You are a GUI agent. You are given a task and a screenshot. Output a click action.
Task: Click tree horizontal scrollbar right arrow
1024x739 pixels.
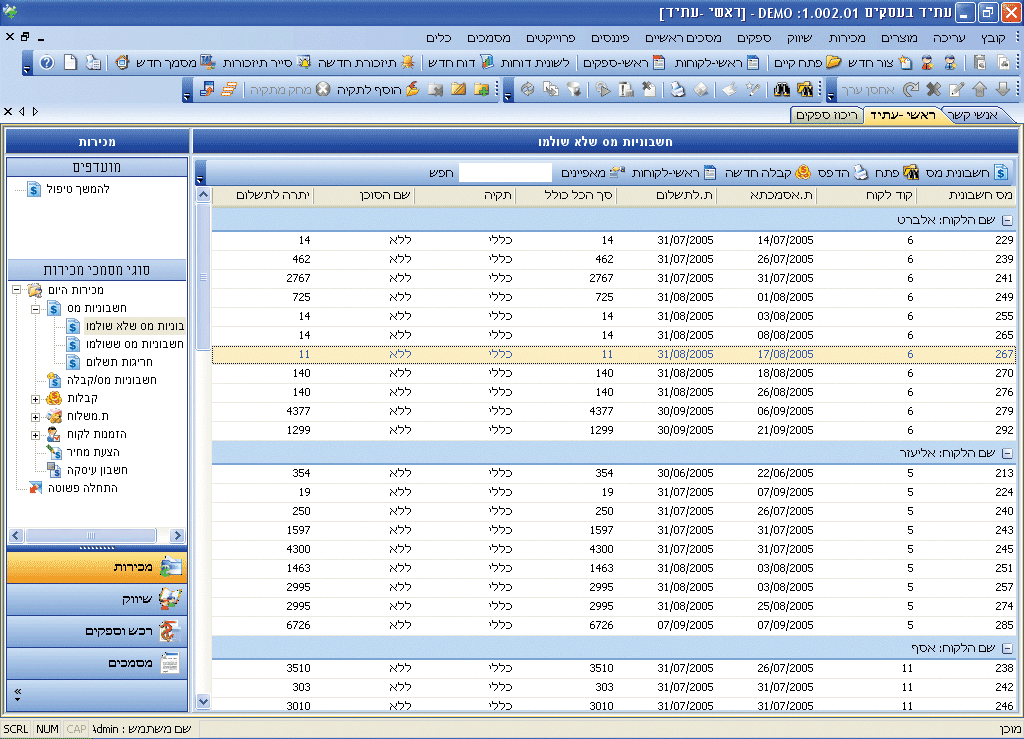click(176, 535)
